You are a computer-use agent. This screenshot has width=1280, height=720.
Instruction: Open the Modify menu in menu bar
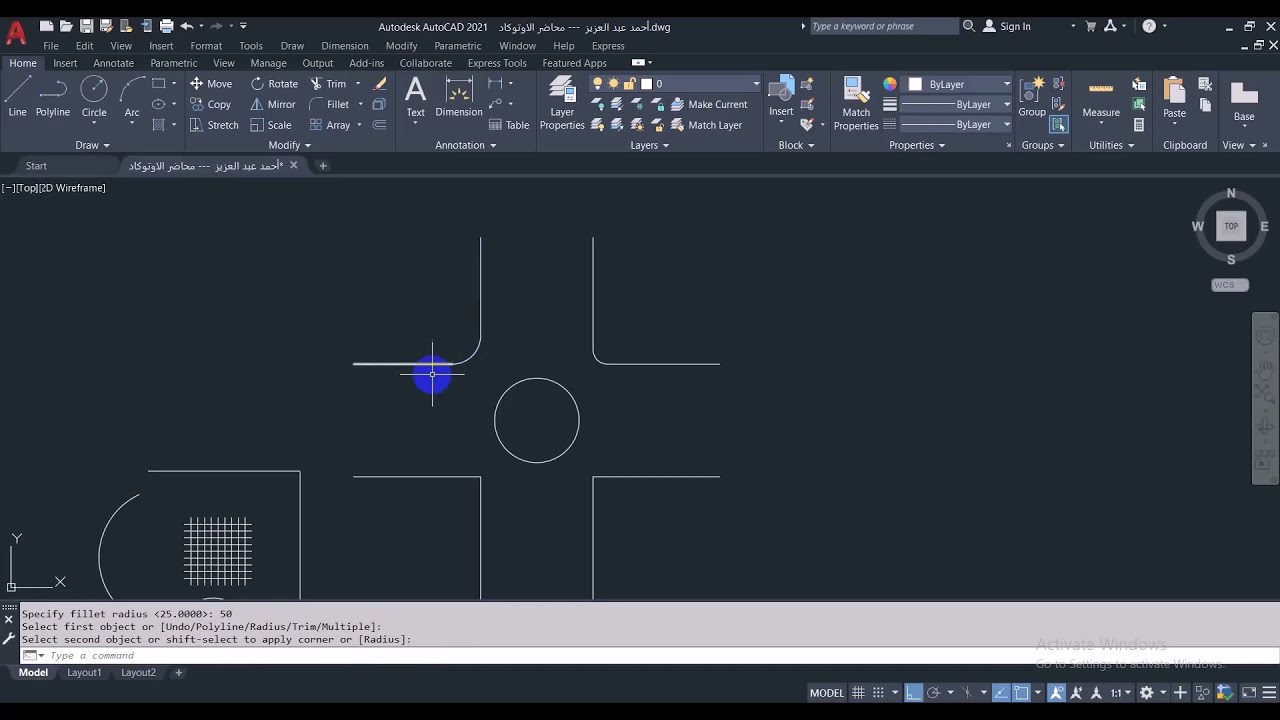pos(401,46)
